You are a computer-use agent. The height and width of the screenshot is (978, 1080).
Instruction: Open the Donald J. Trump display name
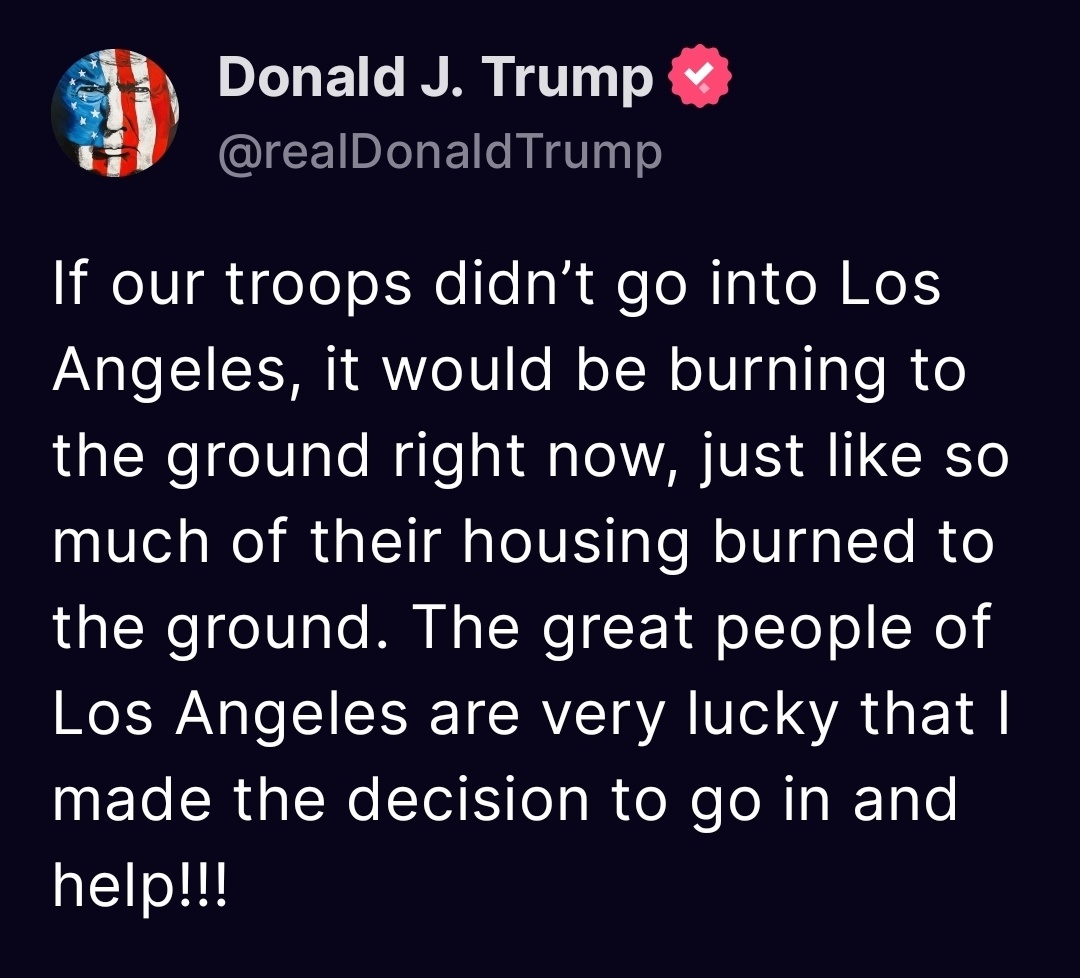click(435, 76)
